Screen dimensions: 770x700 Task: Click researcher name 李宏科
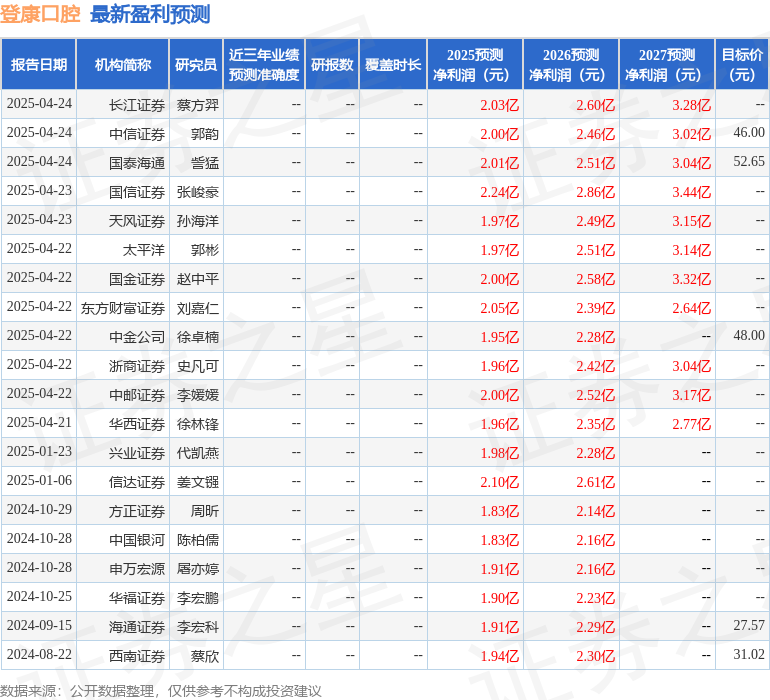pyautogui.click(x=197, y=627)
